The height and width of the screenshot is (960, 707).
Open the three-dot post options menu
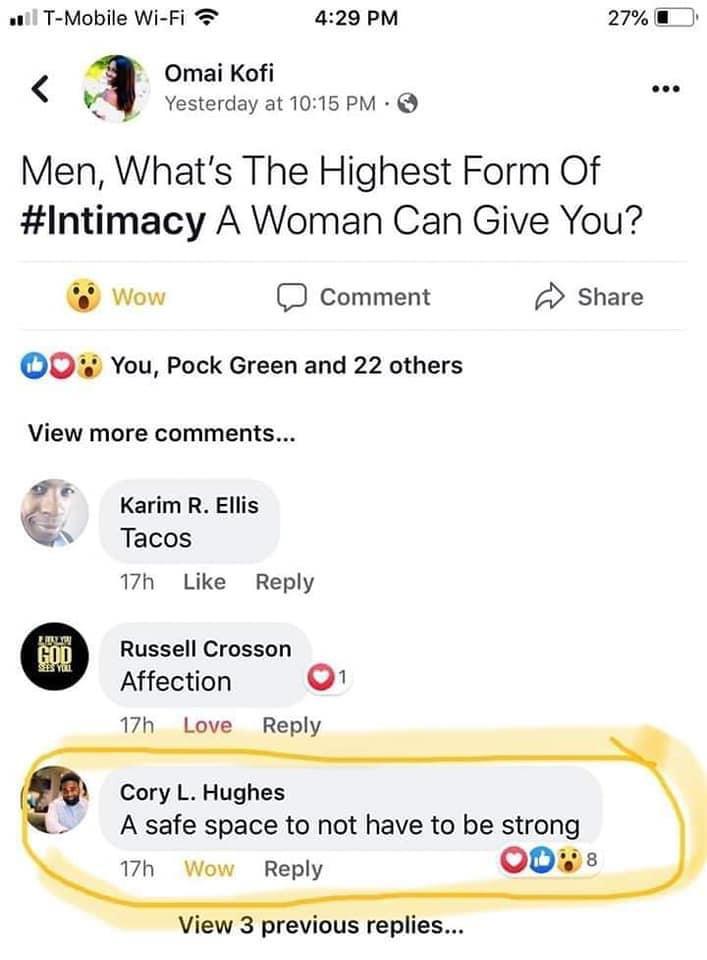(665, 89)
